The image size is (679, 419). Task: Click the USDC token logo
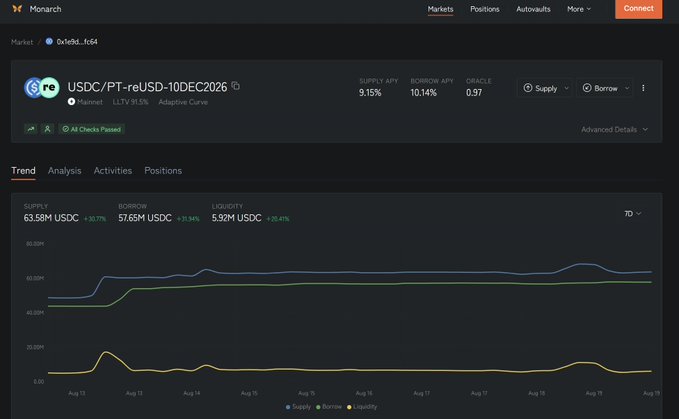pyautogui.click(x=33, y=88)
